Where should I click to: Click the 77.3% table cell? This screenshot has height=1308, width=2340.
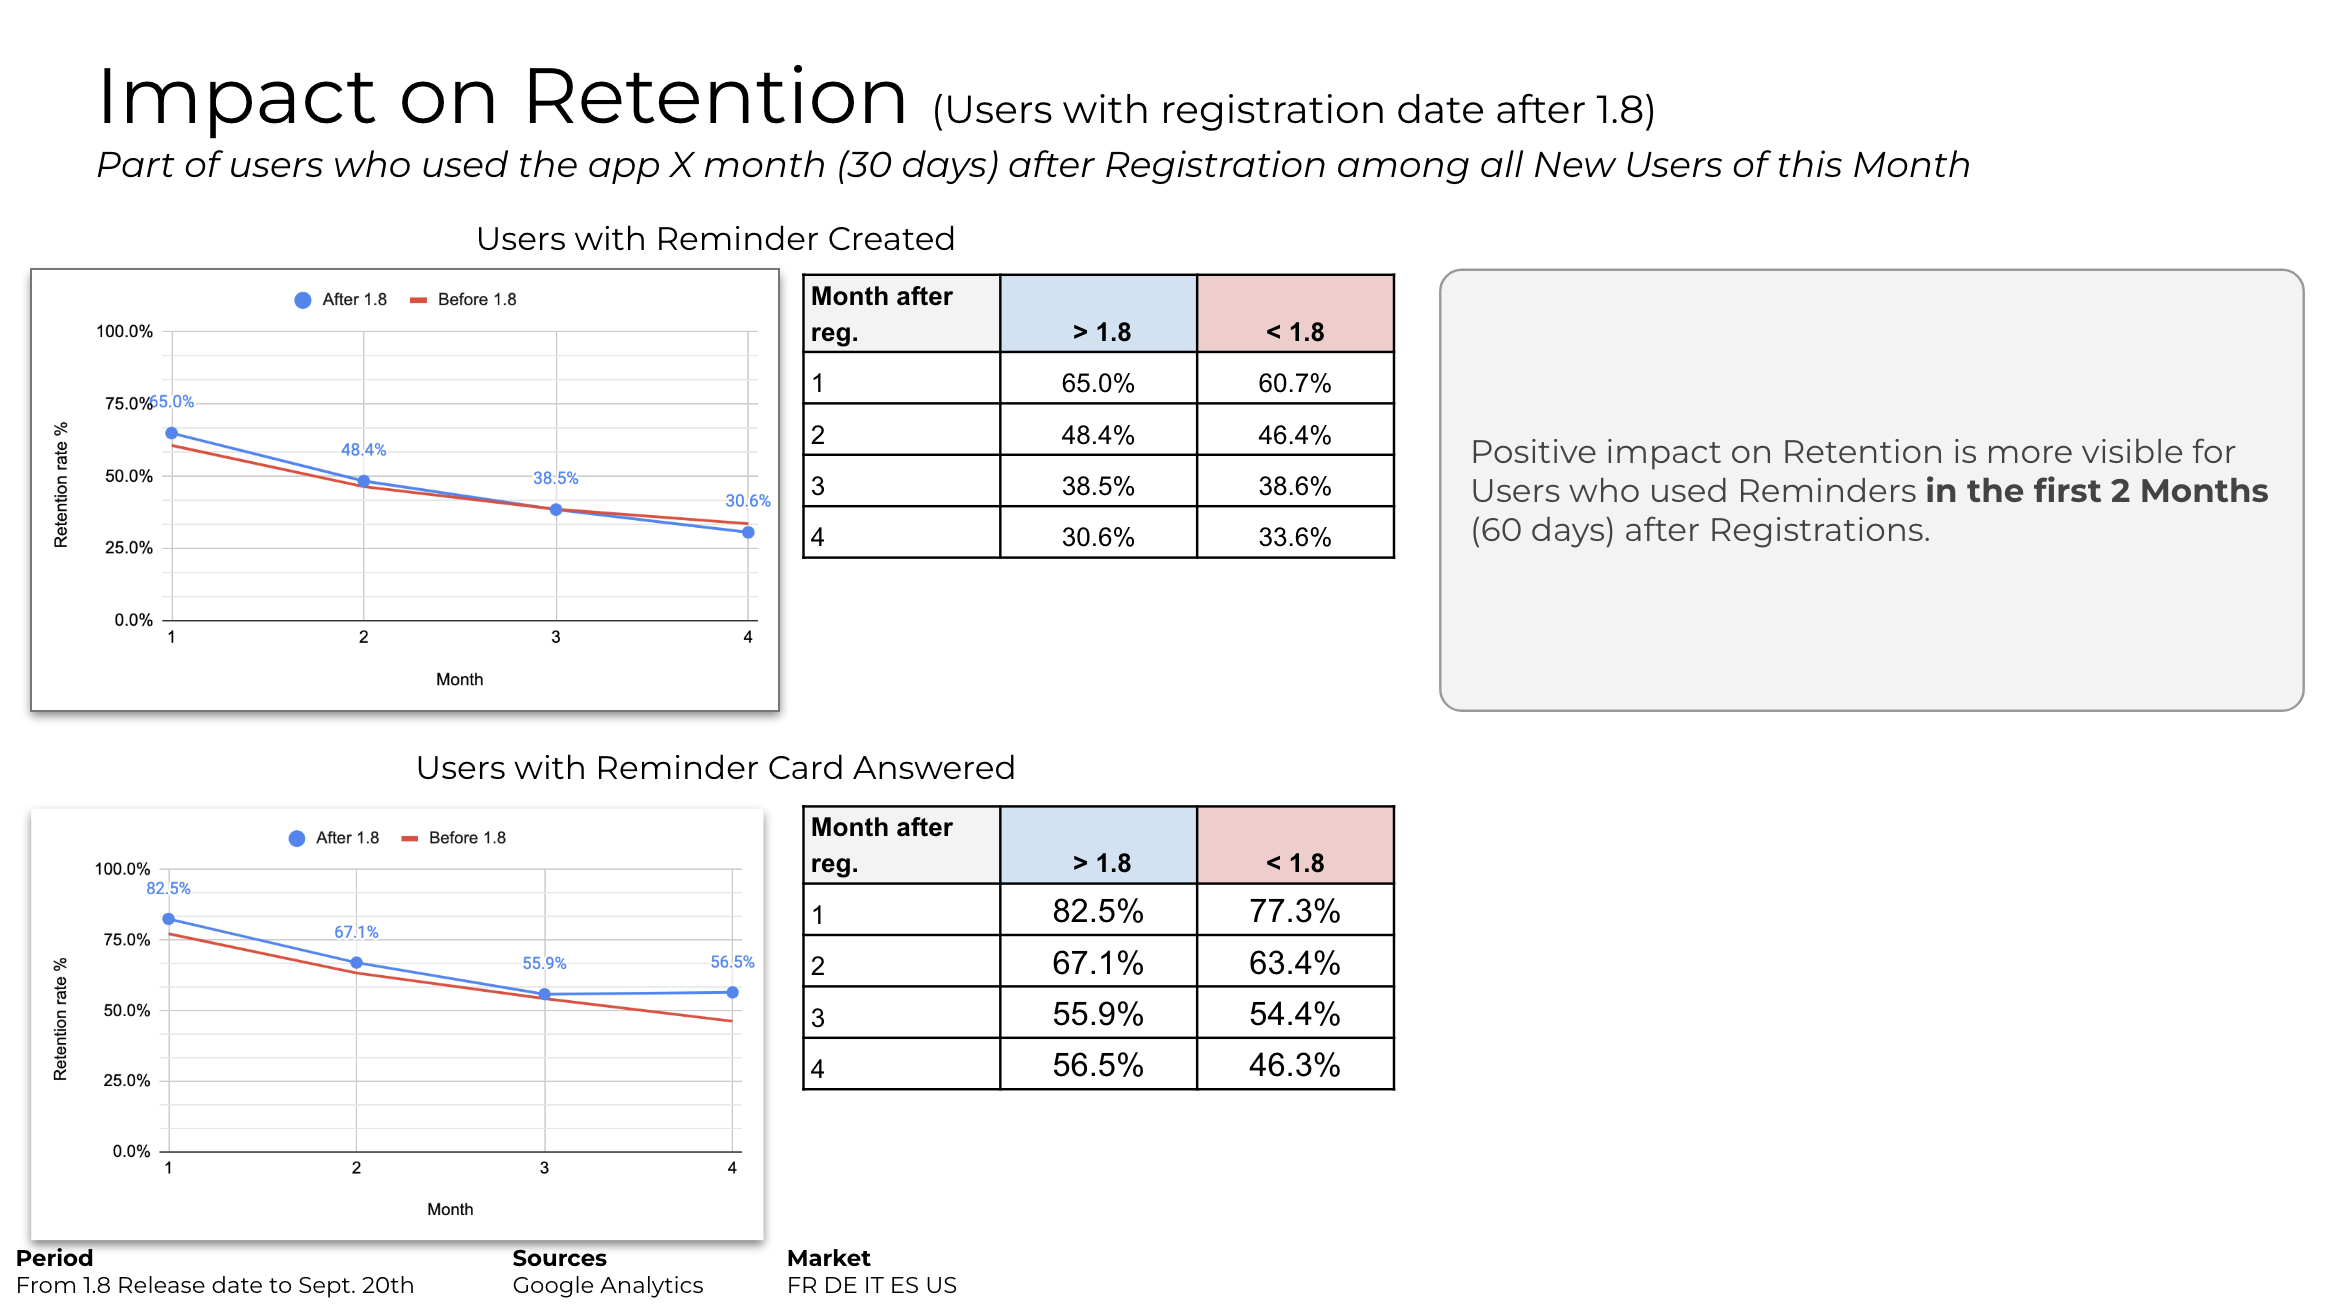(x=1295, y=911)
